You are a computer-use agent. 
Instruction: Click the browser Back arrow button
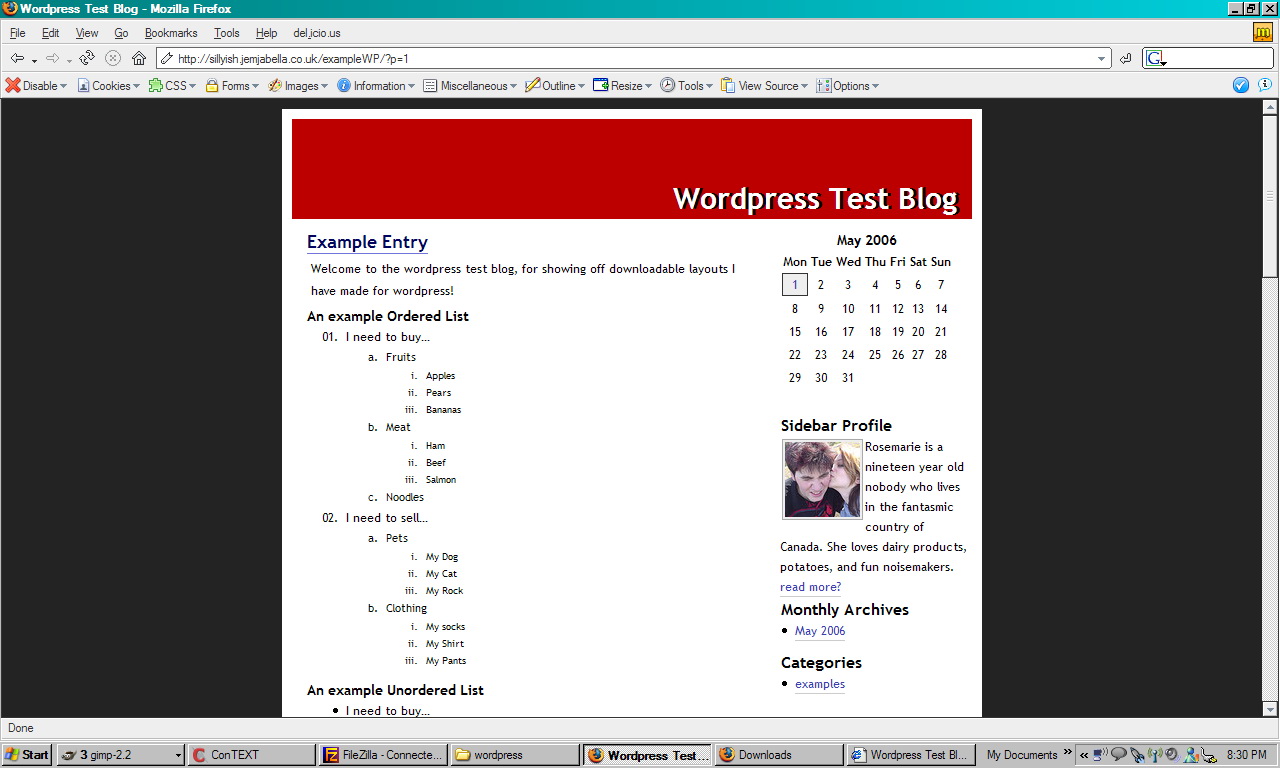17,58
